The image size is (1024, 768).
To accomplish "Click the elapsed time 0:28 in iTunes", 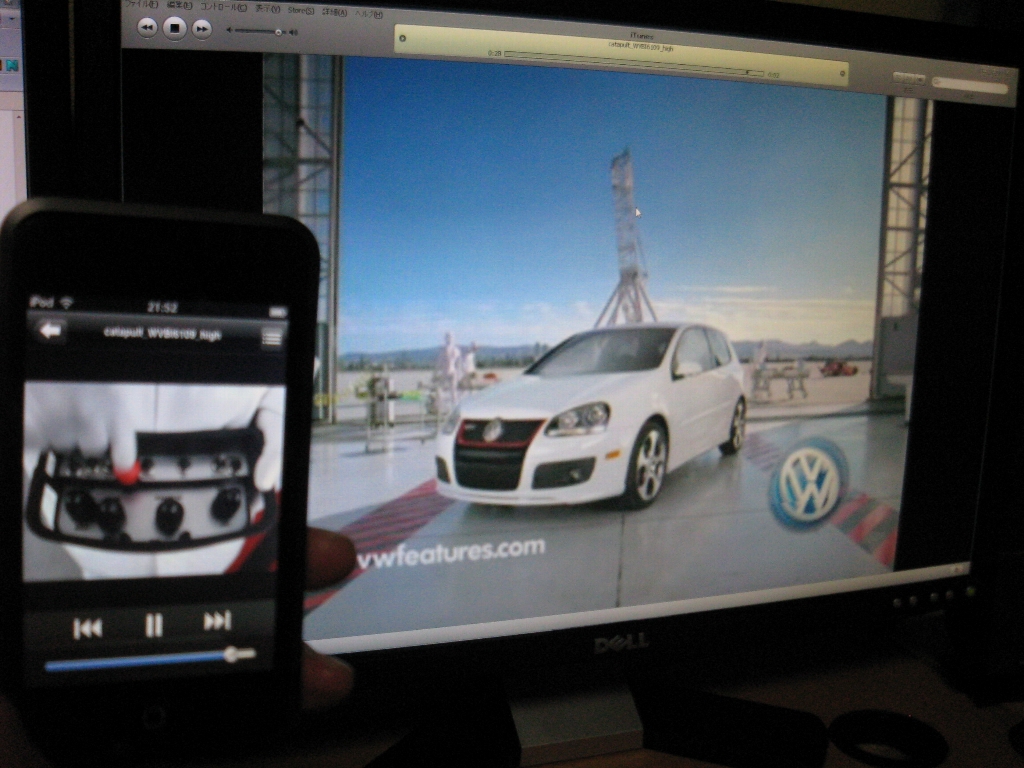I will [494, 53].
